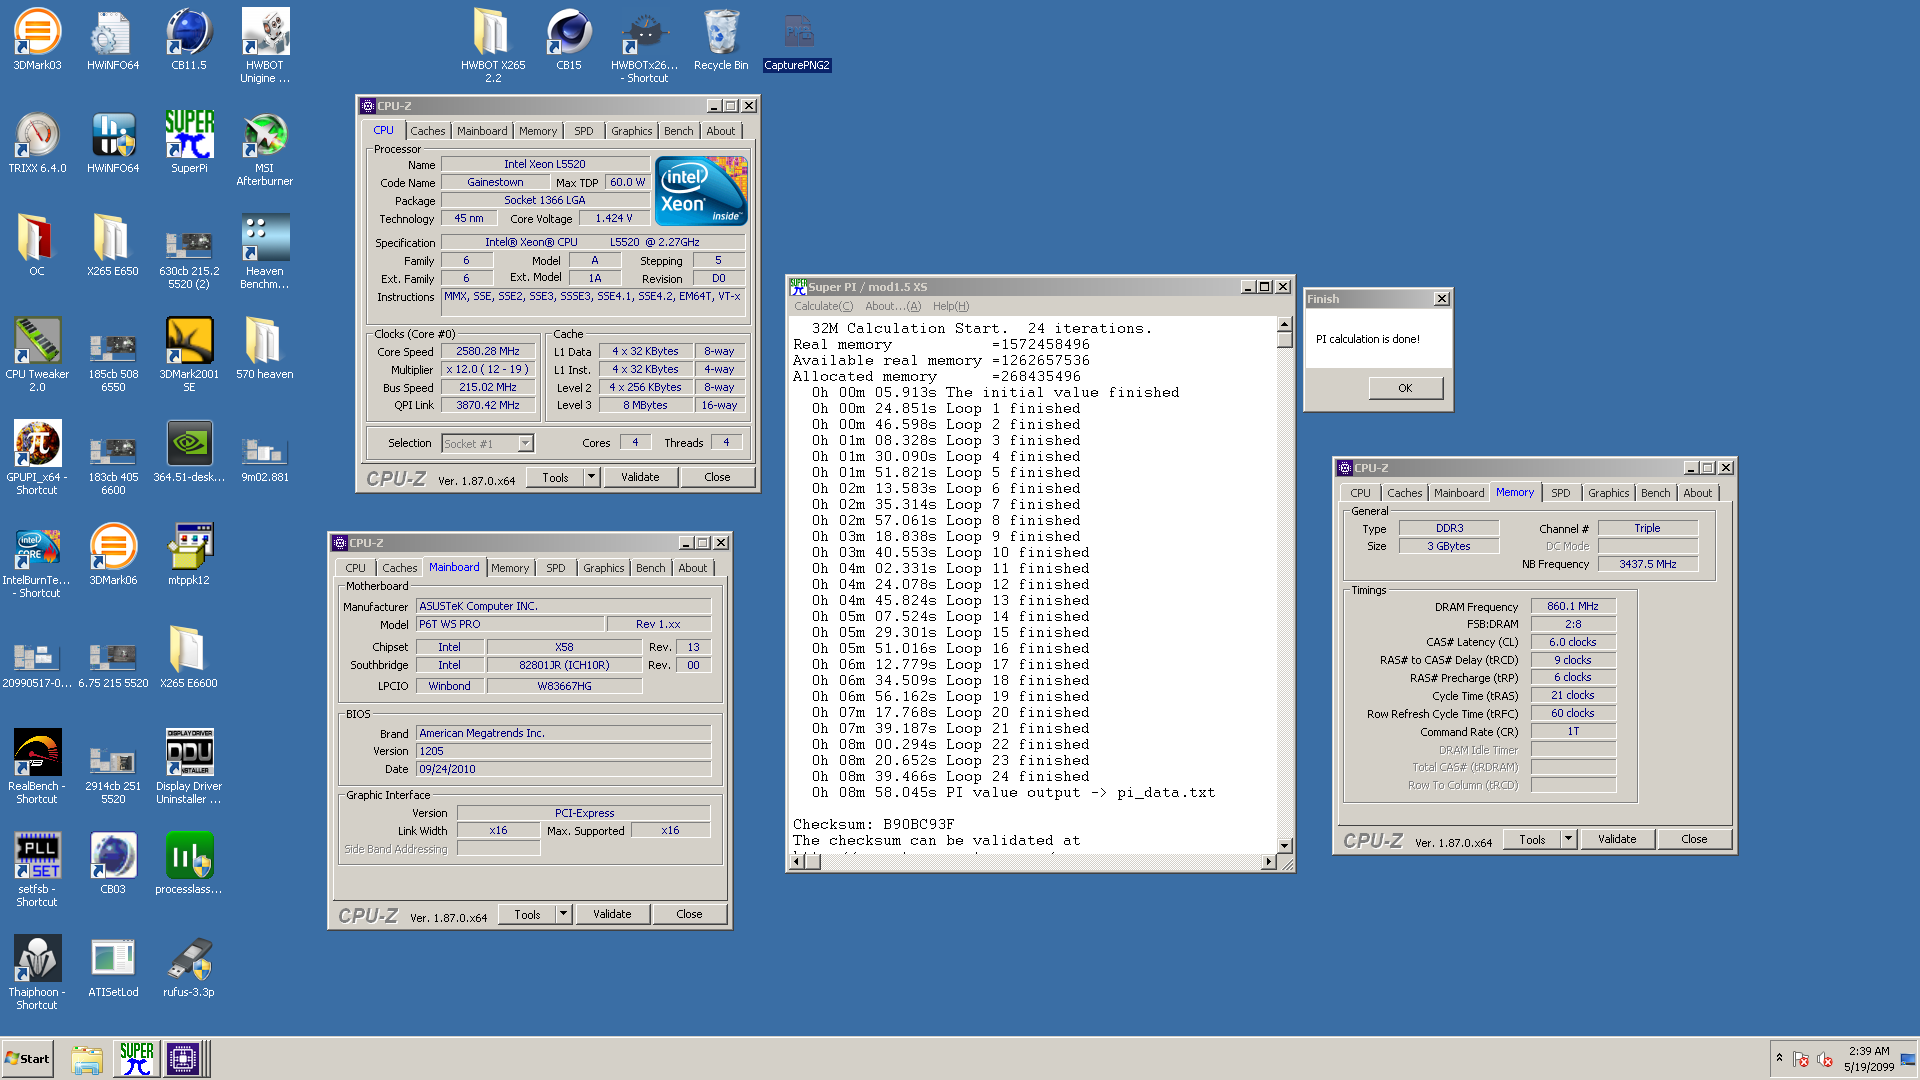Open the ATISetLod desktop icon
The width and height of the screenshot is (1920, 1080).
113,967
